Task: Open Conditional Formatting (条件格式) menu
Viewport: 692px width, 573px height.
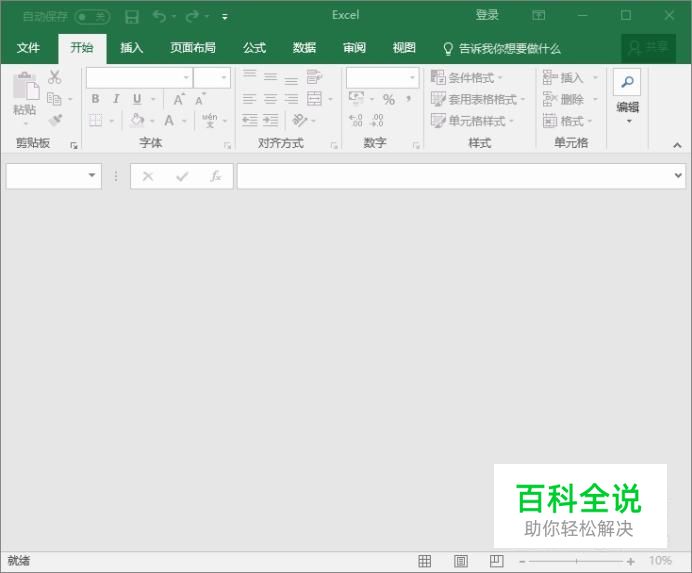Action: (466, 77)
